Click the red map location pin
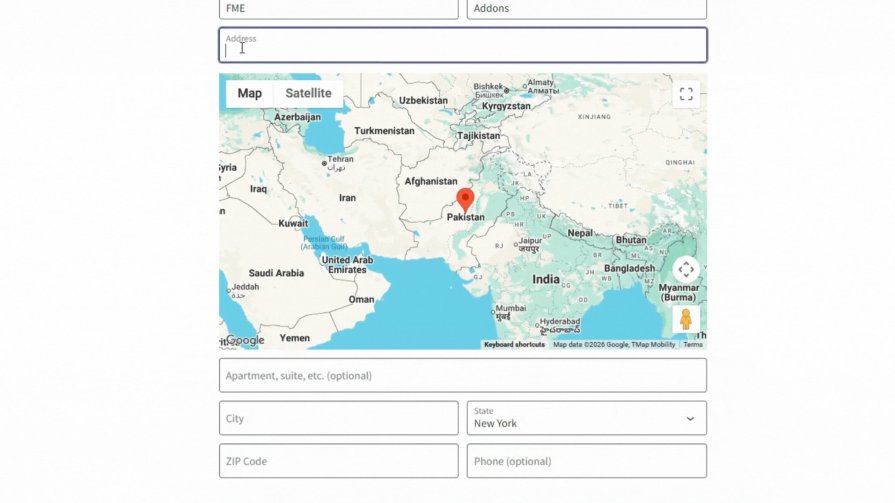 465,200
